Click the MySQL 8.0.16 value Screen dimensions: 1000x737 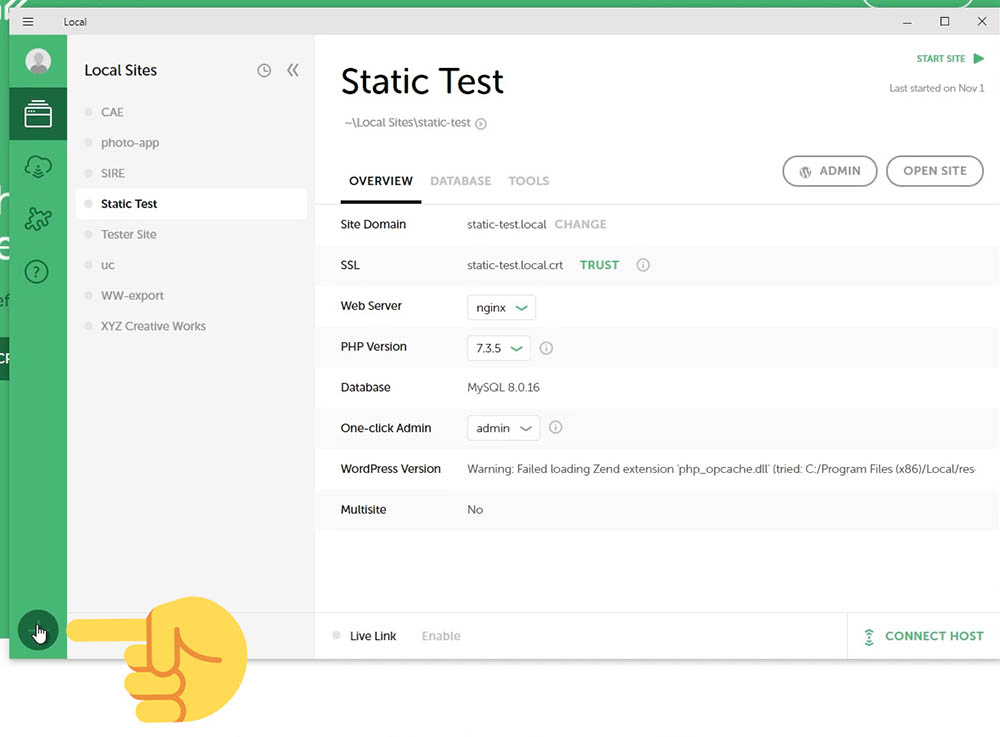(x=503, y=388)
